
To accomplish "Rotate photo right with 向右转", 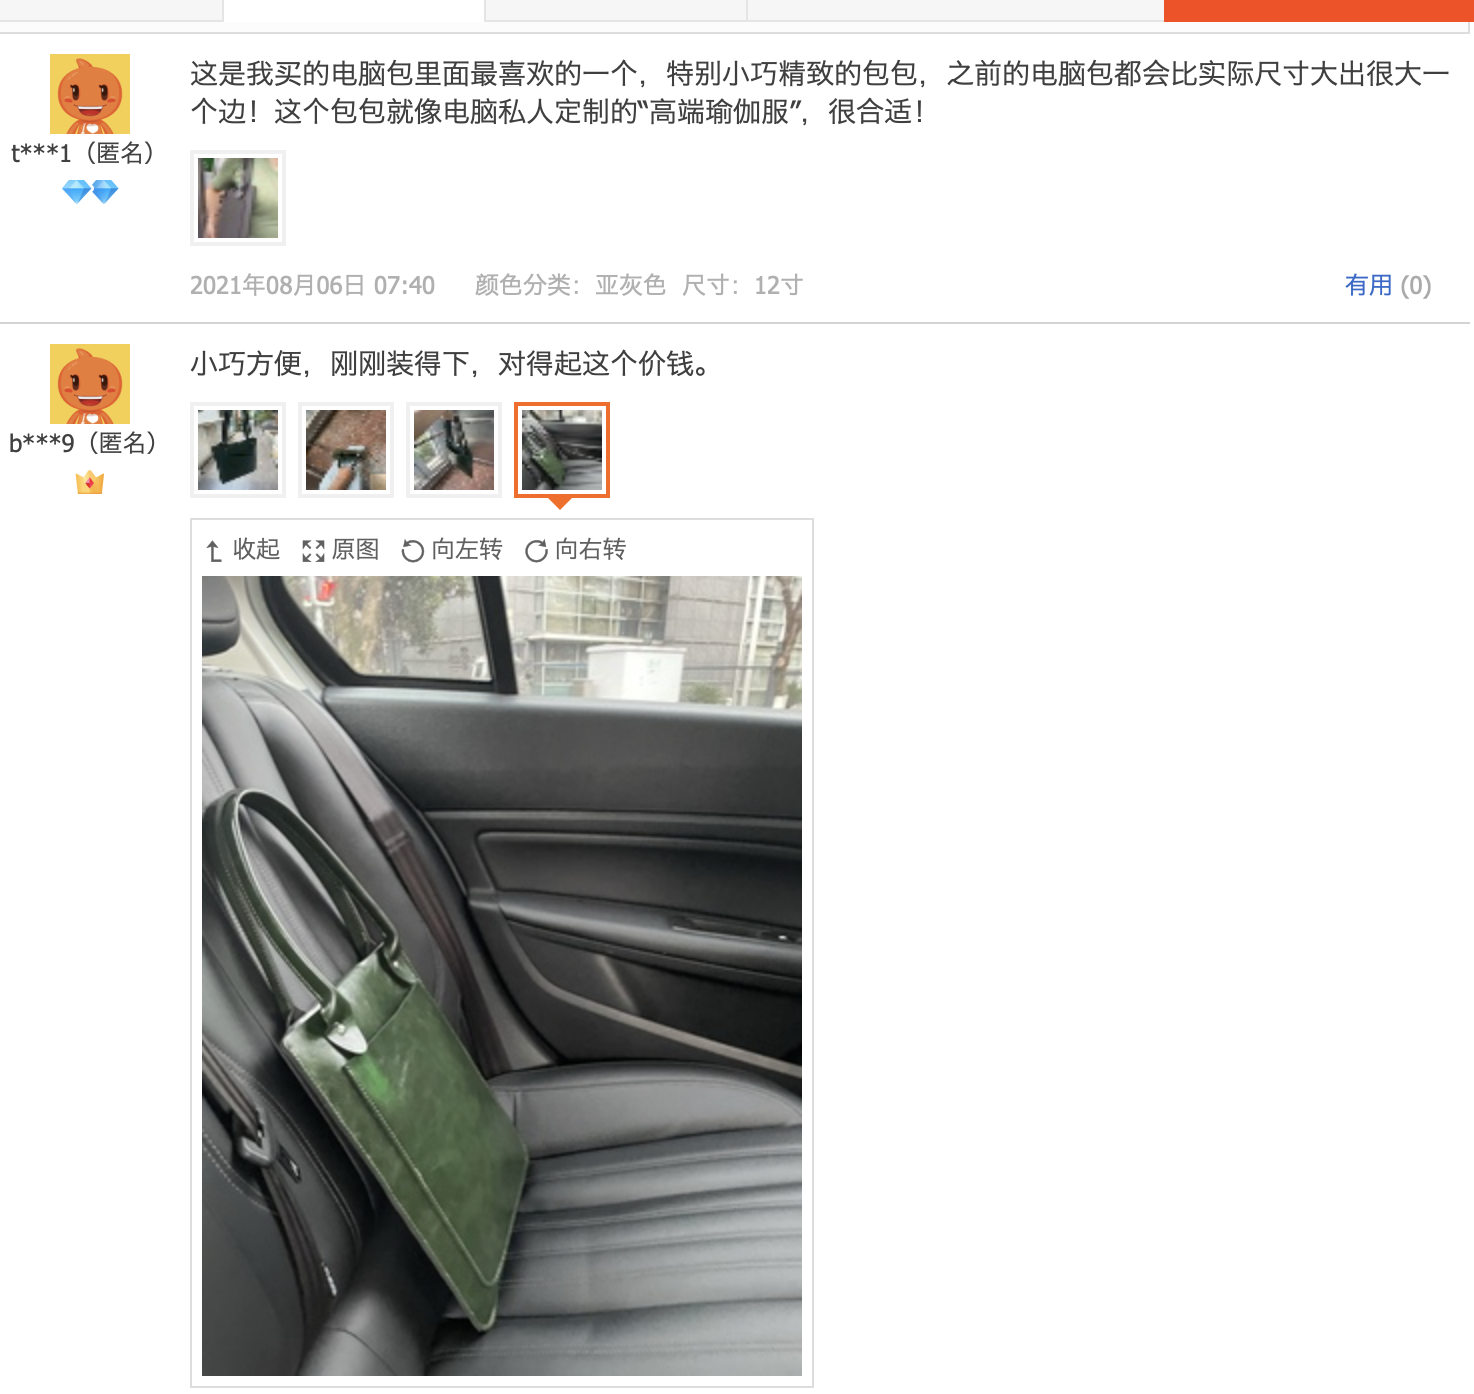I will [575, 550].
